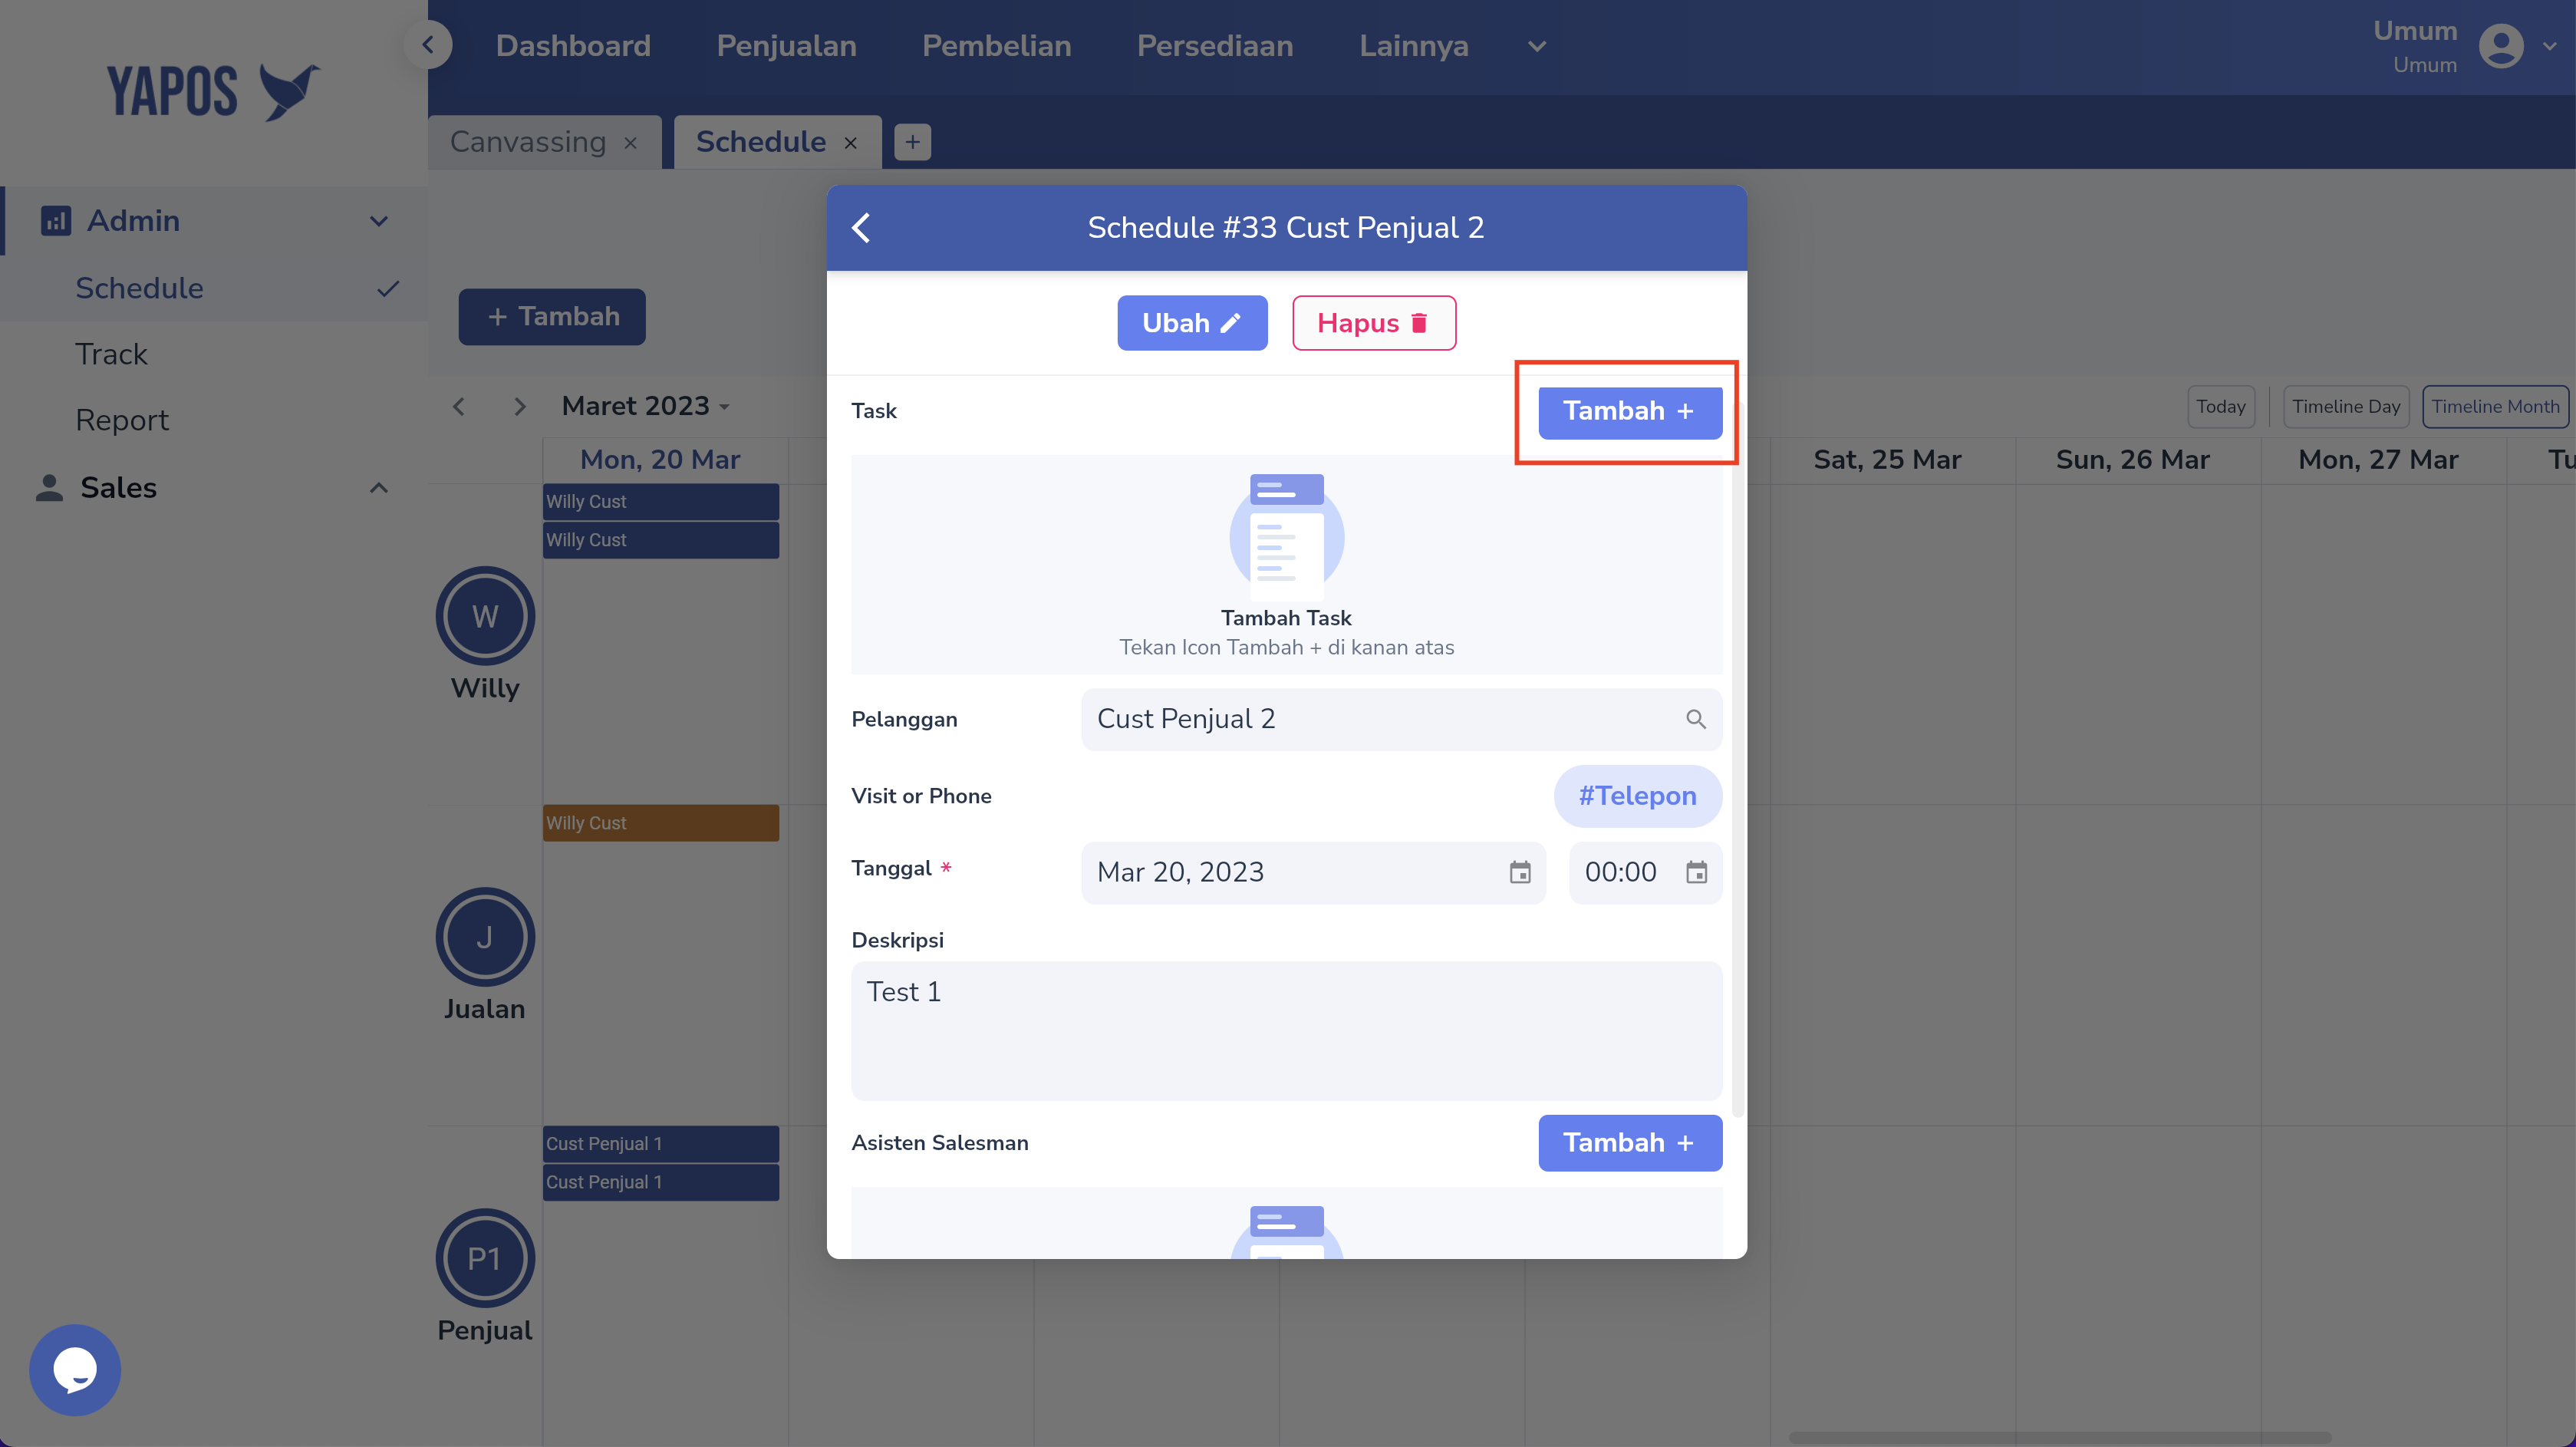Collapse the Admin section chevron
Screen dimensions: 2576x1447
coord(379,221)
